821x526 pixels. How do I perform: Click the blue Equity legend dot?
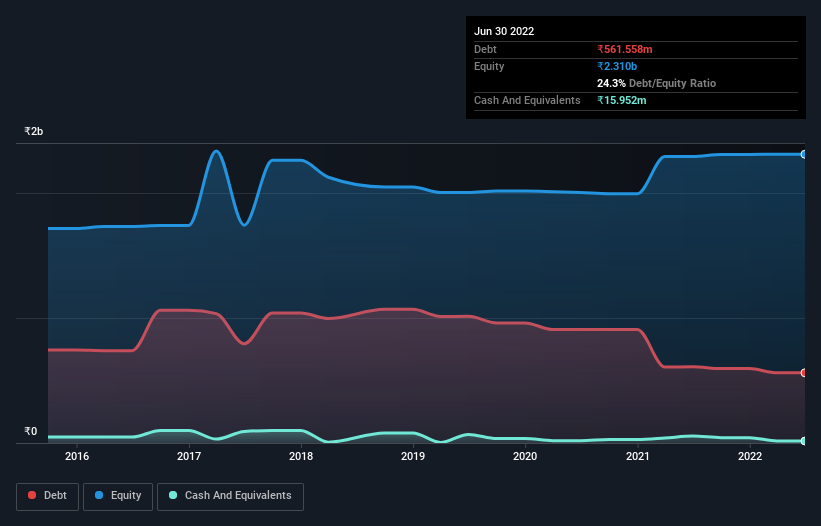tap(99, 495)
